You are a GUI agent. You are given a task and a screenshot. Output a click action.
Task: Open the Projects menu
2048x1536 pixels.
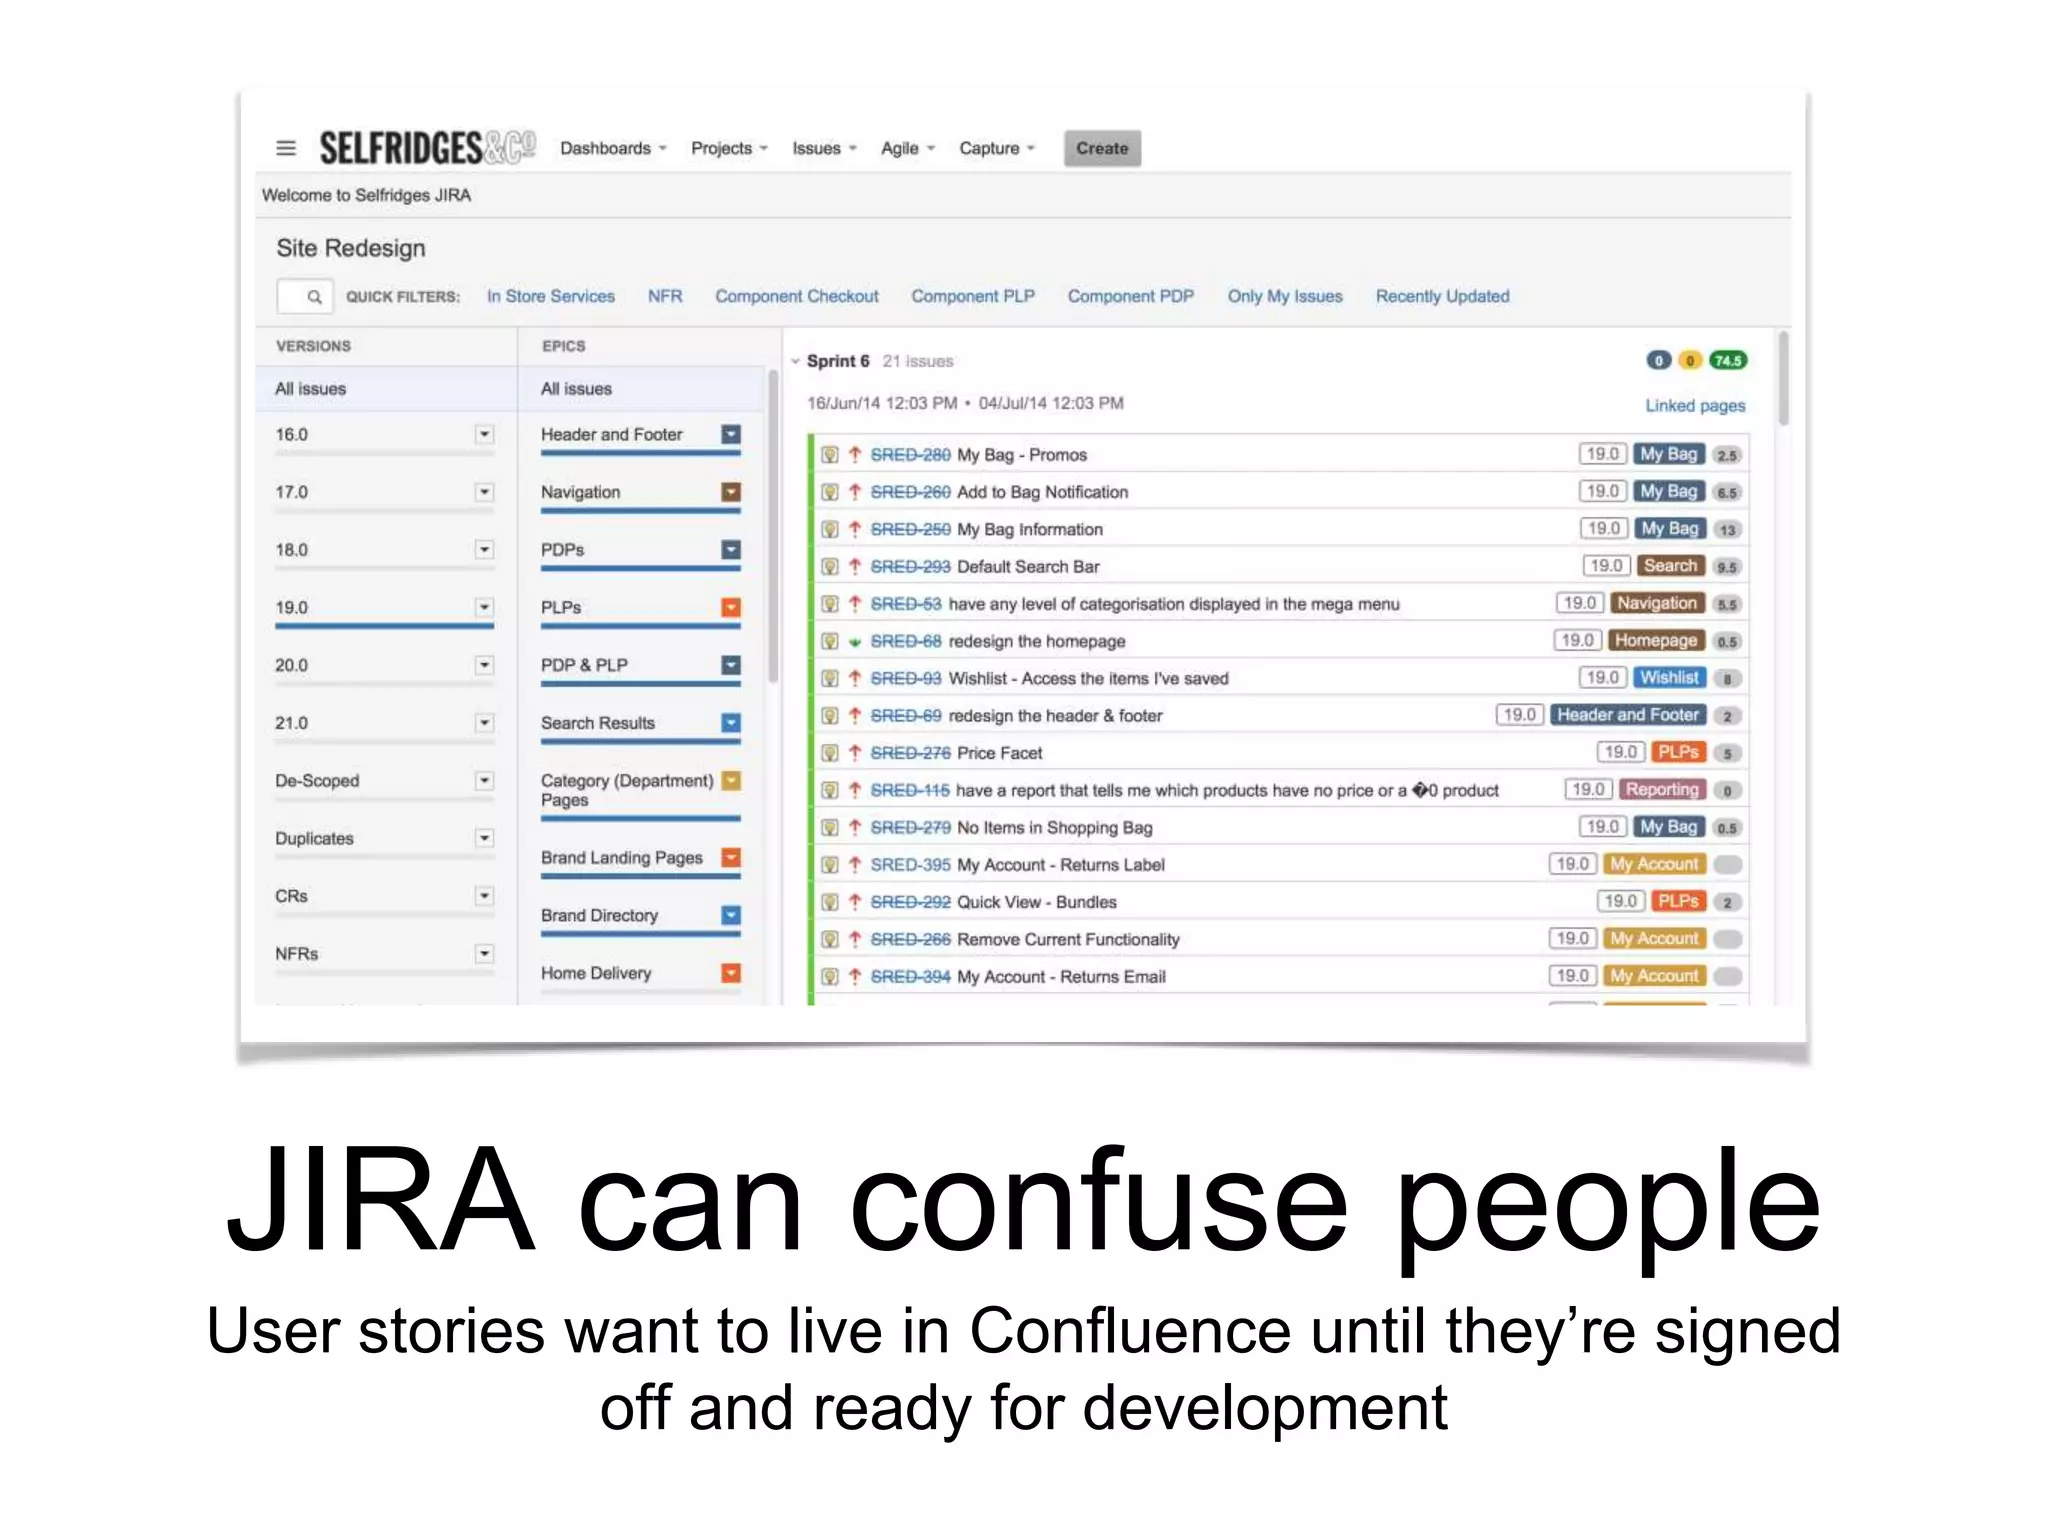[729, 148]
